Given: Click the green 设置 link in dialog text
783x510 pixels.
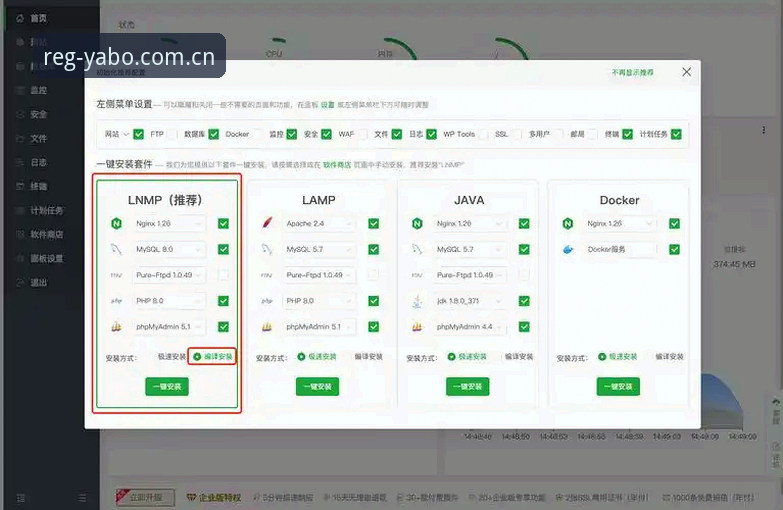Looking at the screenshot, I should click(x=328, y=105).
